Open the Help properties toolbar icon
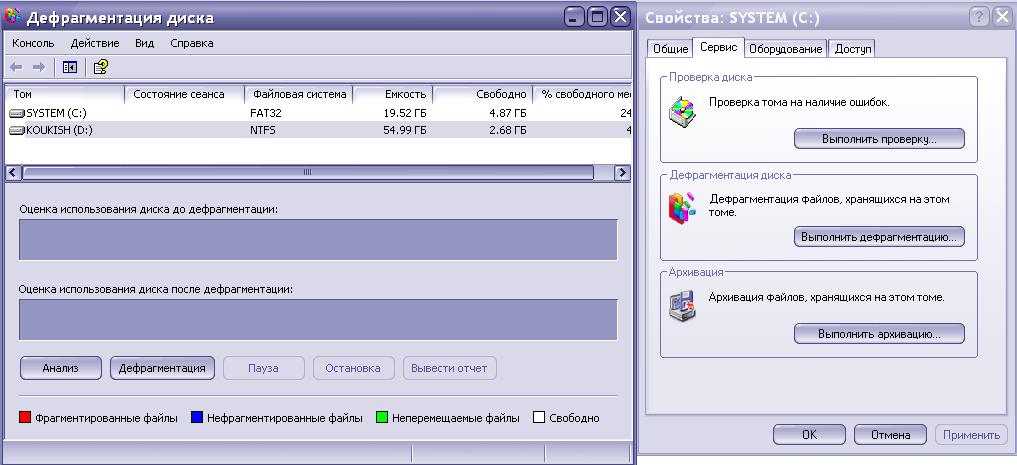This screenshot has width=1017, height=465. point(101,67)
